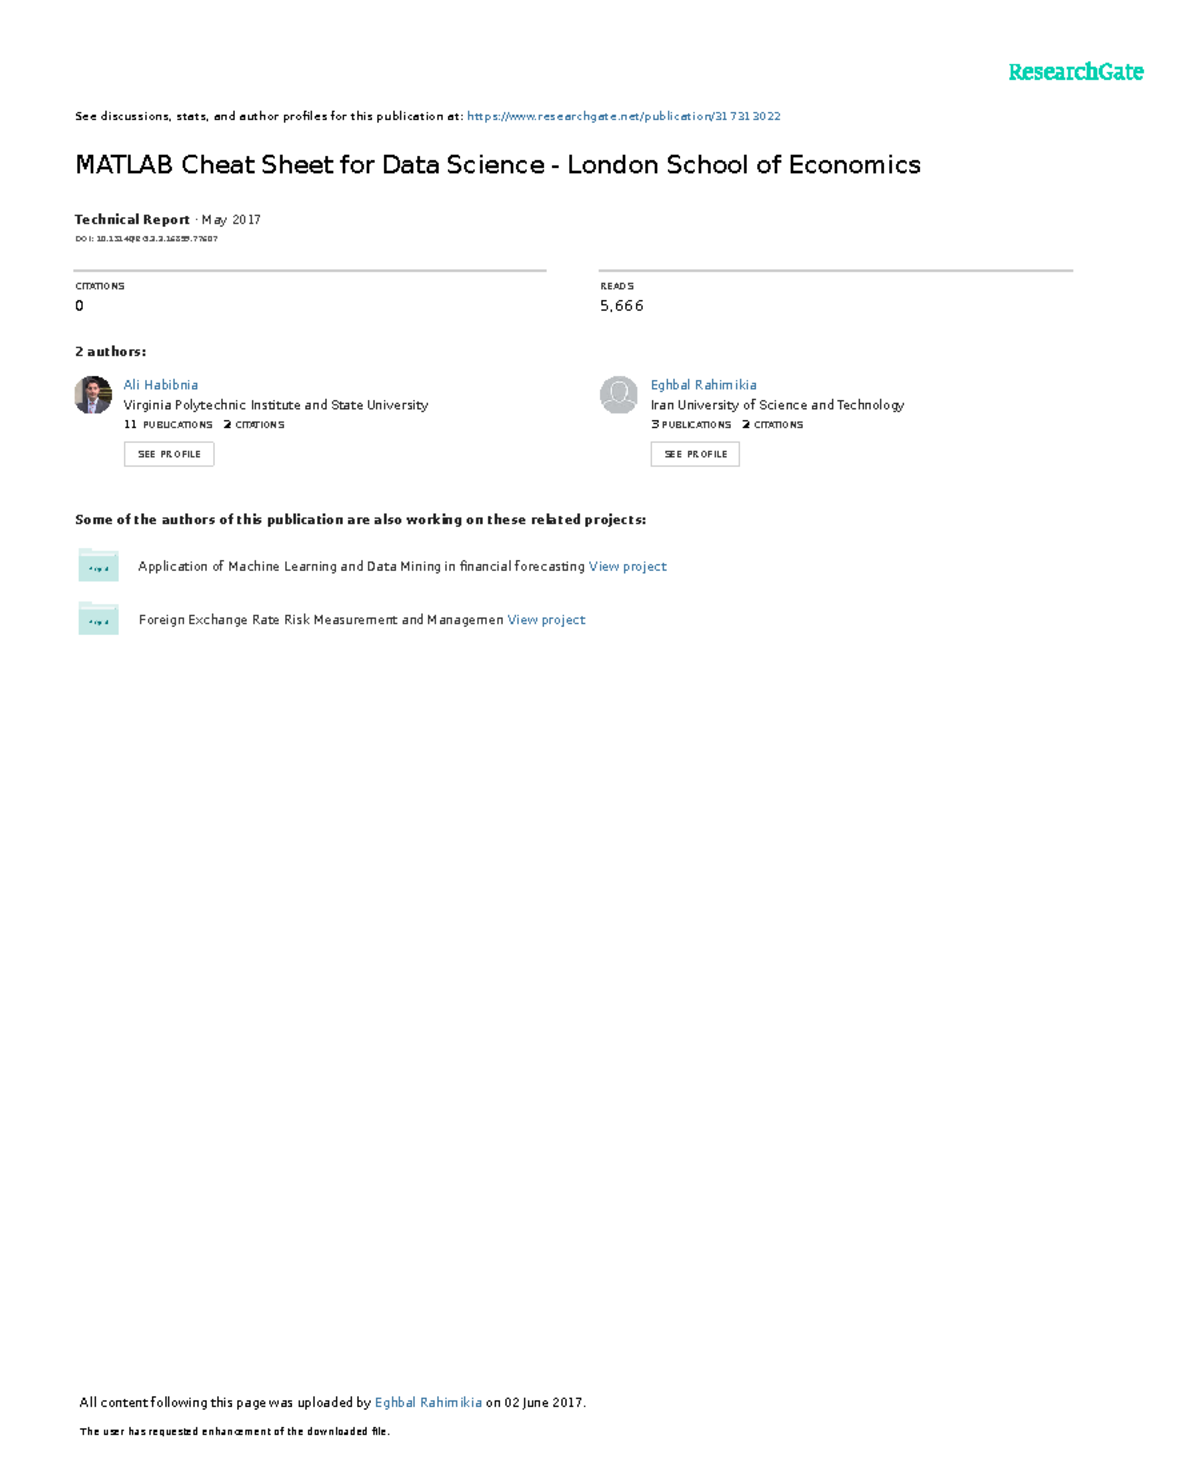Click Eghbal Rahimikia's placeholder avatar icon
This screenshot has width=1200, height=1467.
tap(618, 395)
